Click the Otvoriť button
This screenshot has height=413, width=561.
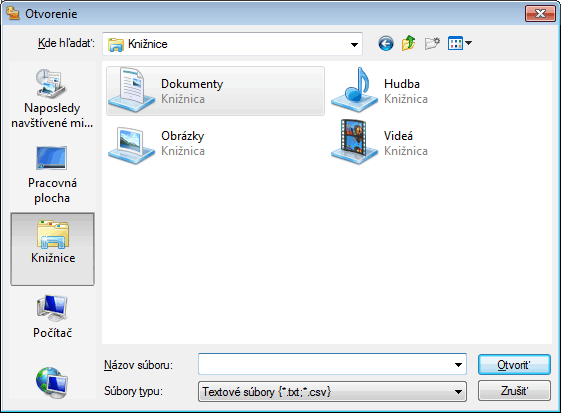pyautogui.click(x=514, y=365)
